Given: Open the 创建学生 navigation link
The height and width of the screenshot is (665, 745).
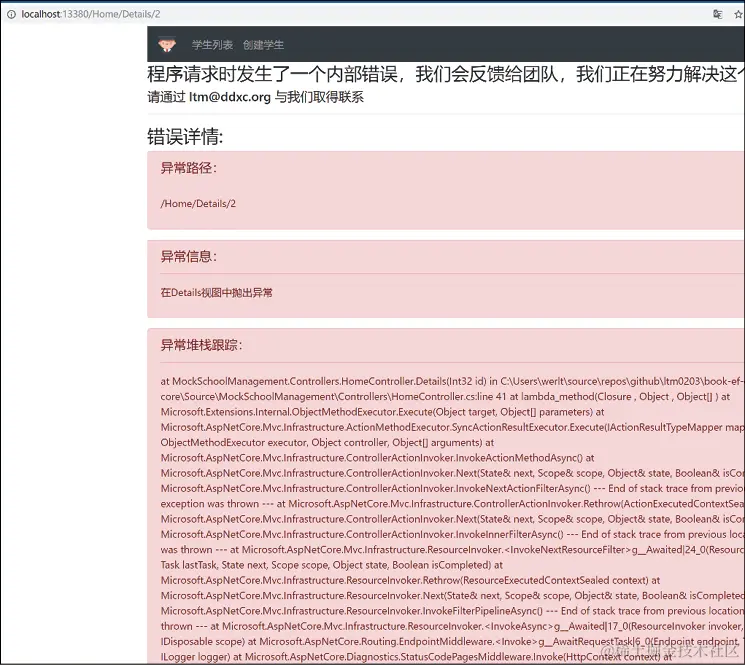Looking at the screenshot, I should tap(263, 45).
